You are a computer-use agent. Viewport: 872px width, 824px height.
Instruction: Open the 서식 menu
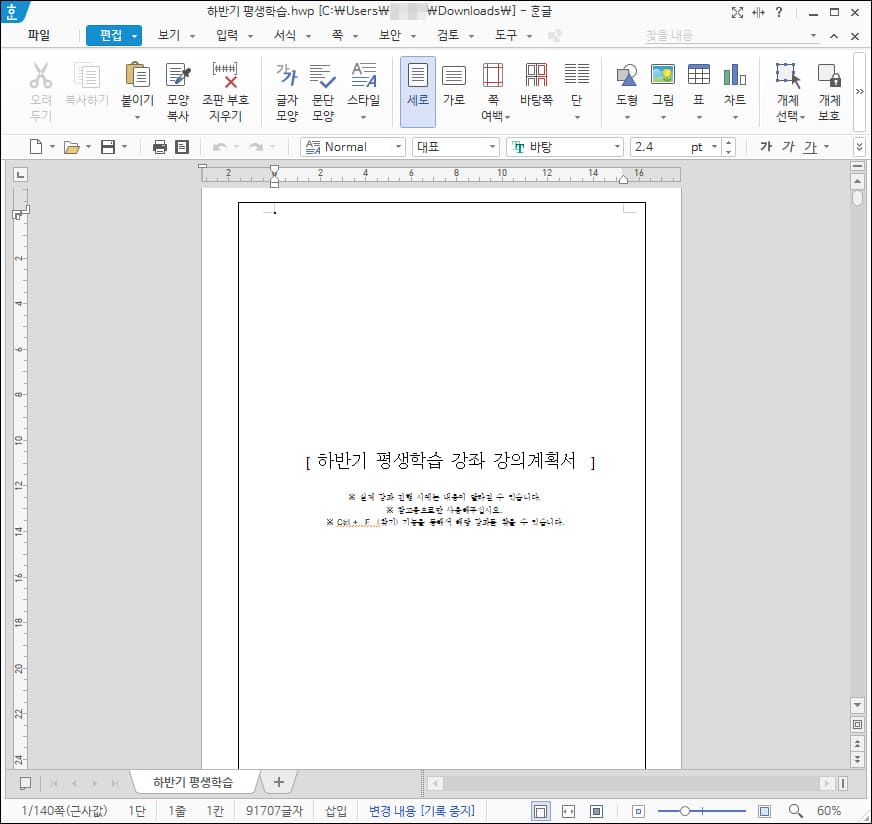(285, 35)
